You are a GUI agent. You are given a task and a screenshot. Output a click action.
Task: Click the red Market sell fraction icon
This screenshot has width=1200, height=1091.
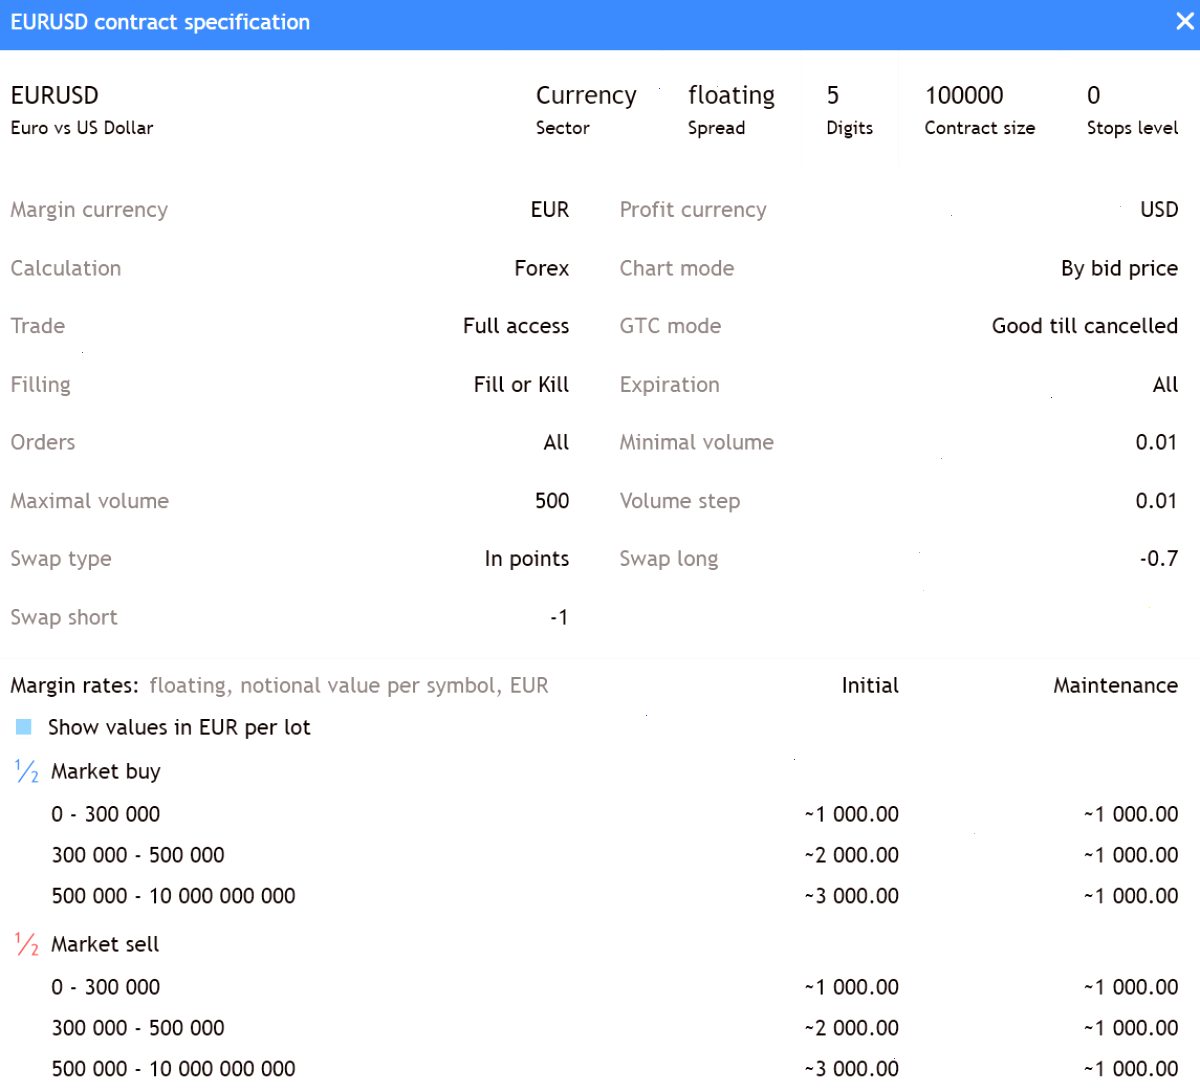coord(27,944)
